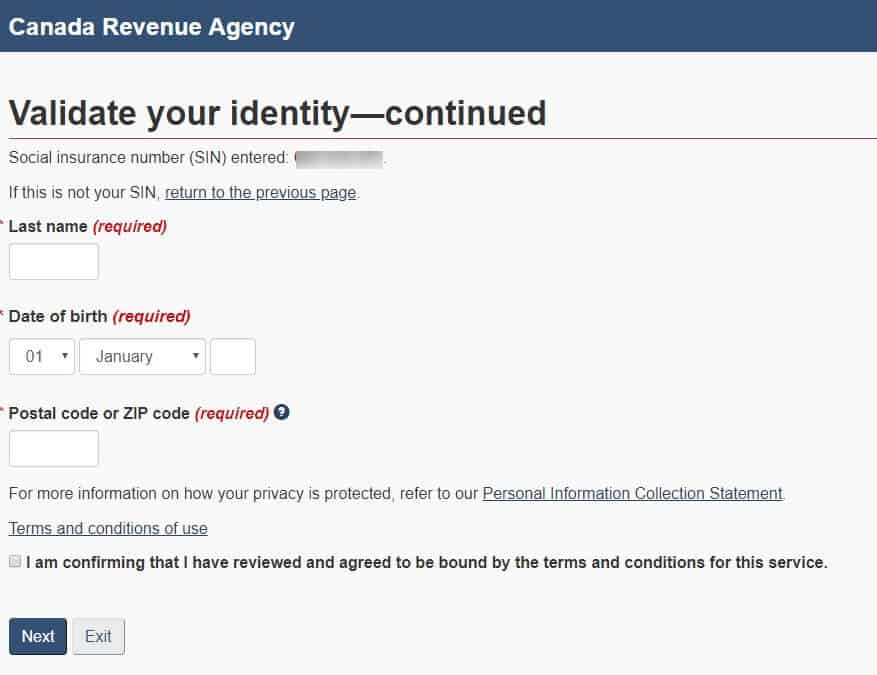Enable the terms and conditions agreement checkbox
877x675 pixels.
(x=15, y=561)
